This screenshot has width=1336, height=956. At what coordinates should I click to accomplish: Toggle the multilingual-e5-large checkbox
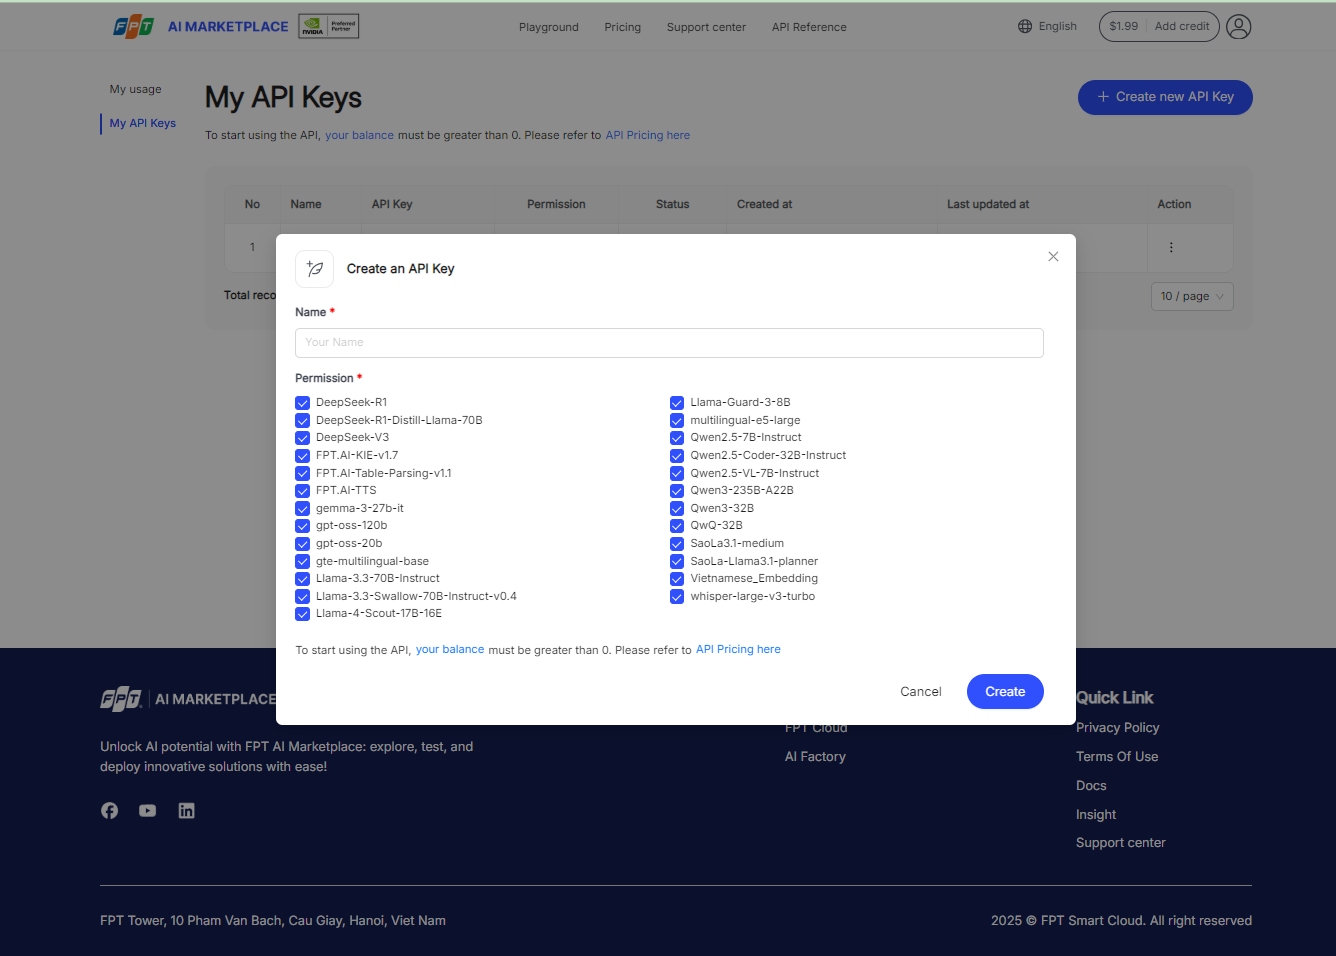coord(677,421)
